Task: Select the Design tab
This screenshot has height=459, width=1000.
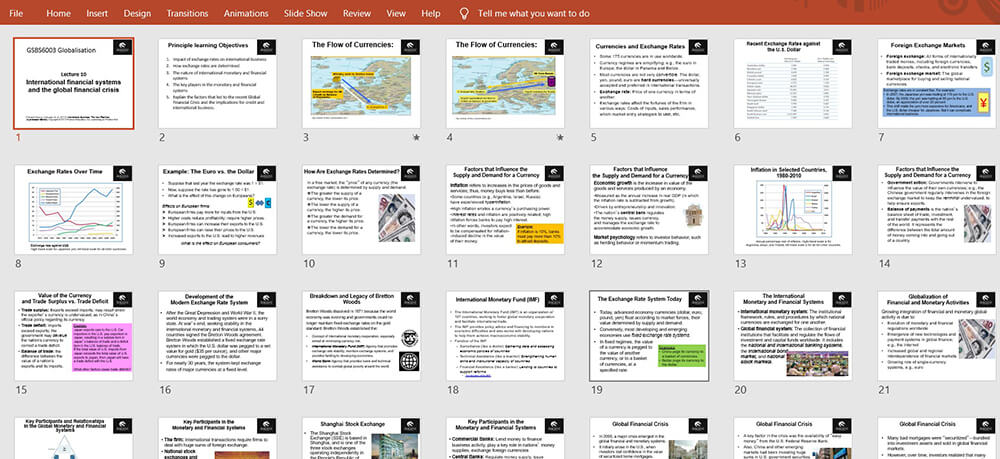Action: [x=137, y=13]
